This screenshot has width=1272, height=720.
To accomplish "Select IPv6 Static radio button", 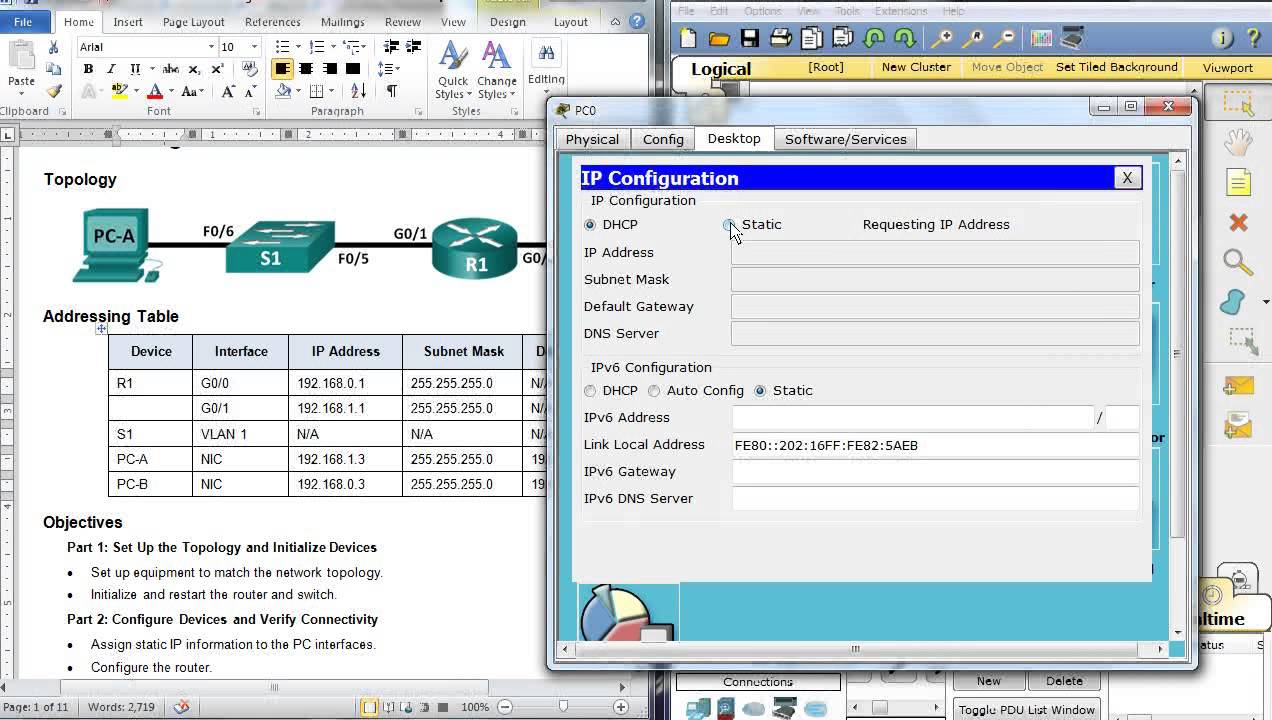I will [760, 391].
